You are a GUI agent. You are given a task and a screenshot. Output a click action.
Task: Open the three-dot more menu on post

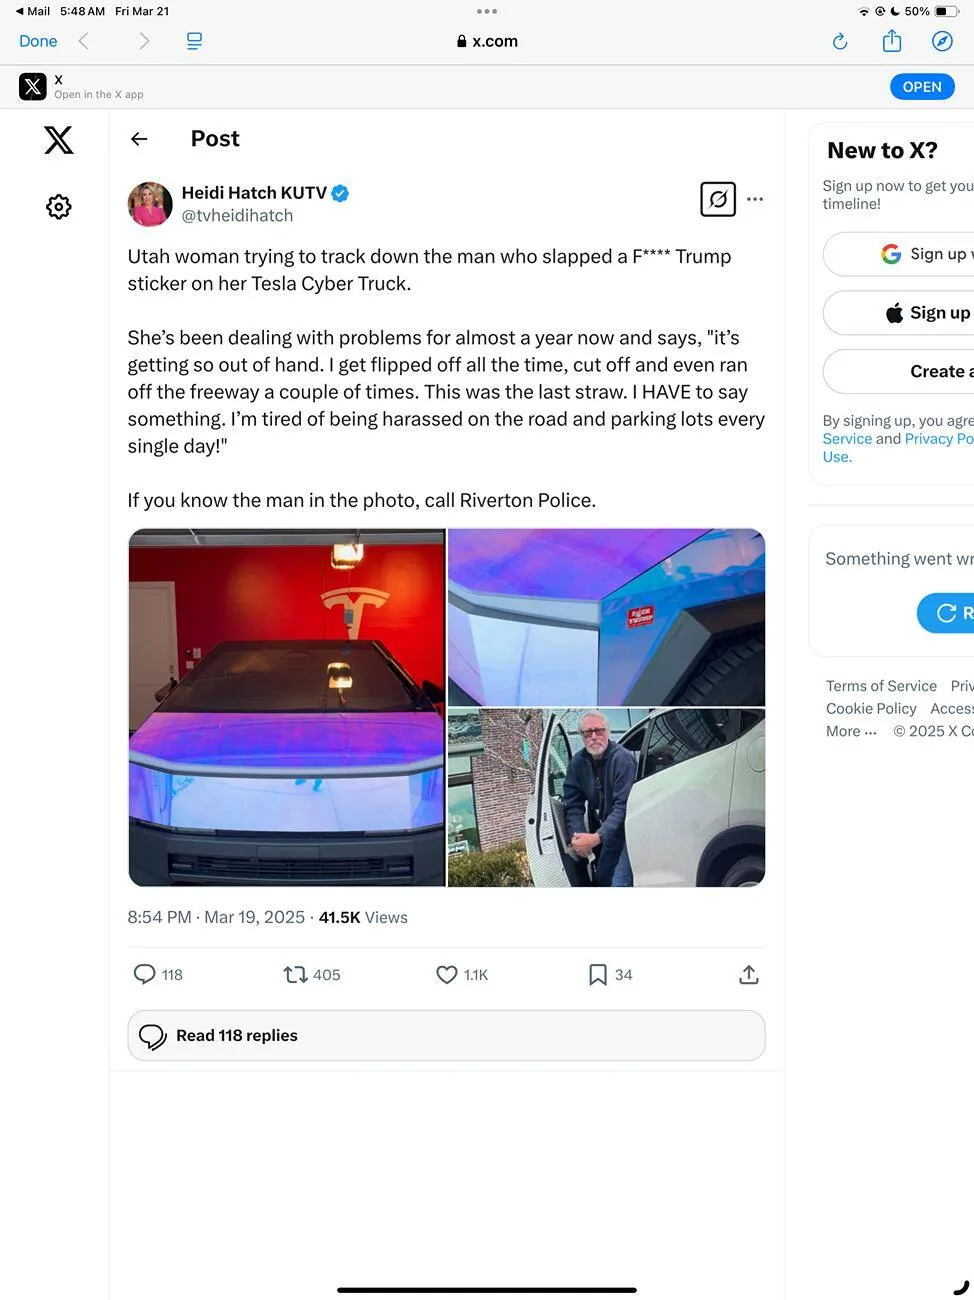click(x=755, y=199)
